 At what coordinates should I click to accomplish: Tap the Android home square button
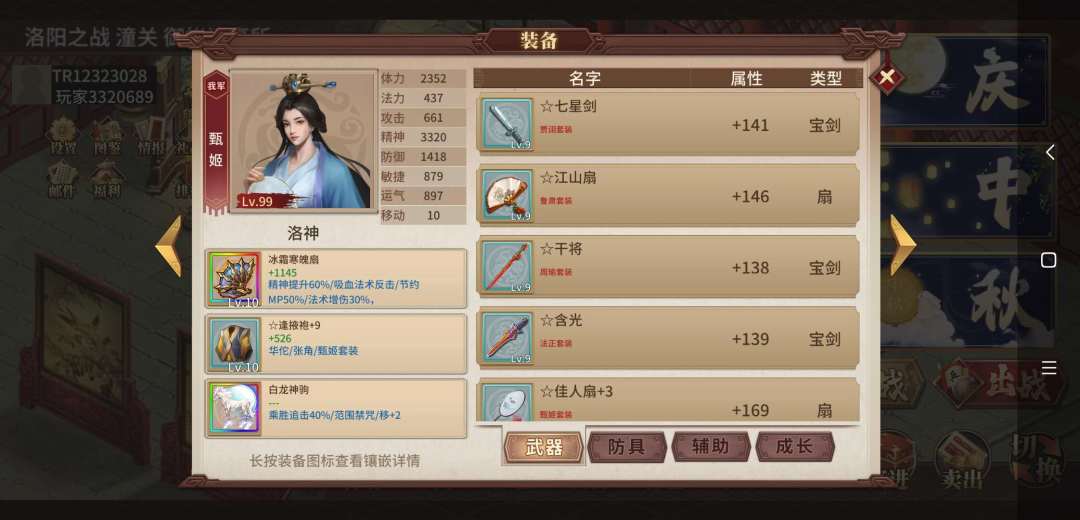[1048, 260]
